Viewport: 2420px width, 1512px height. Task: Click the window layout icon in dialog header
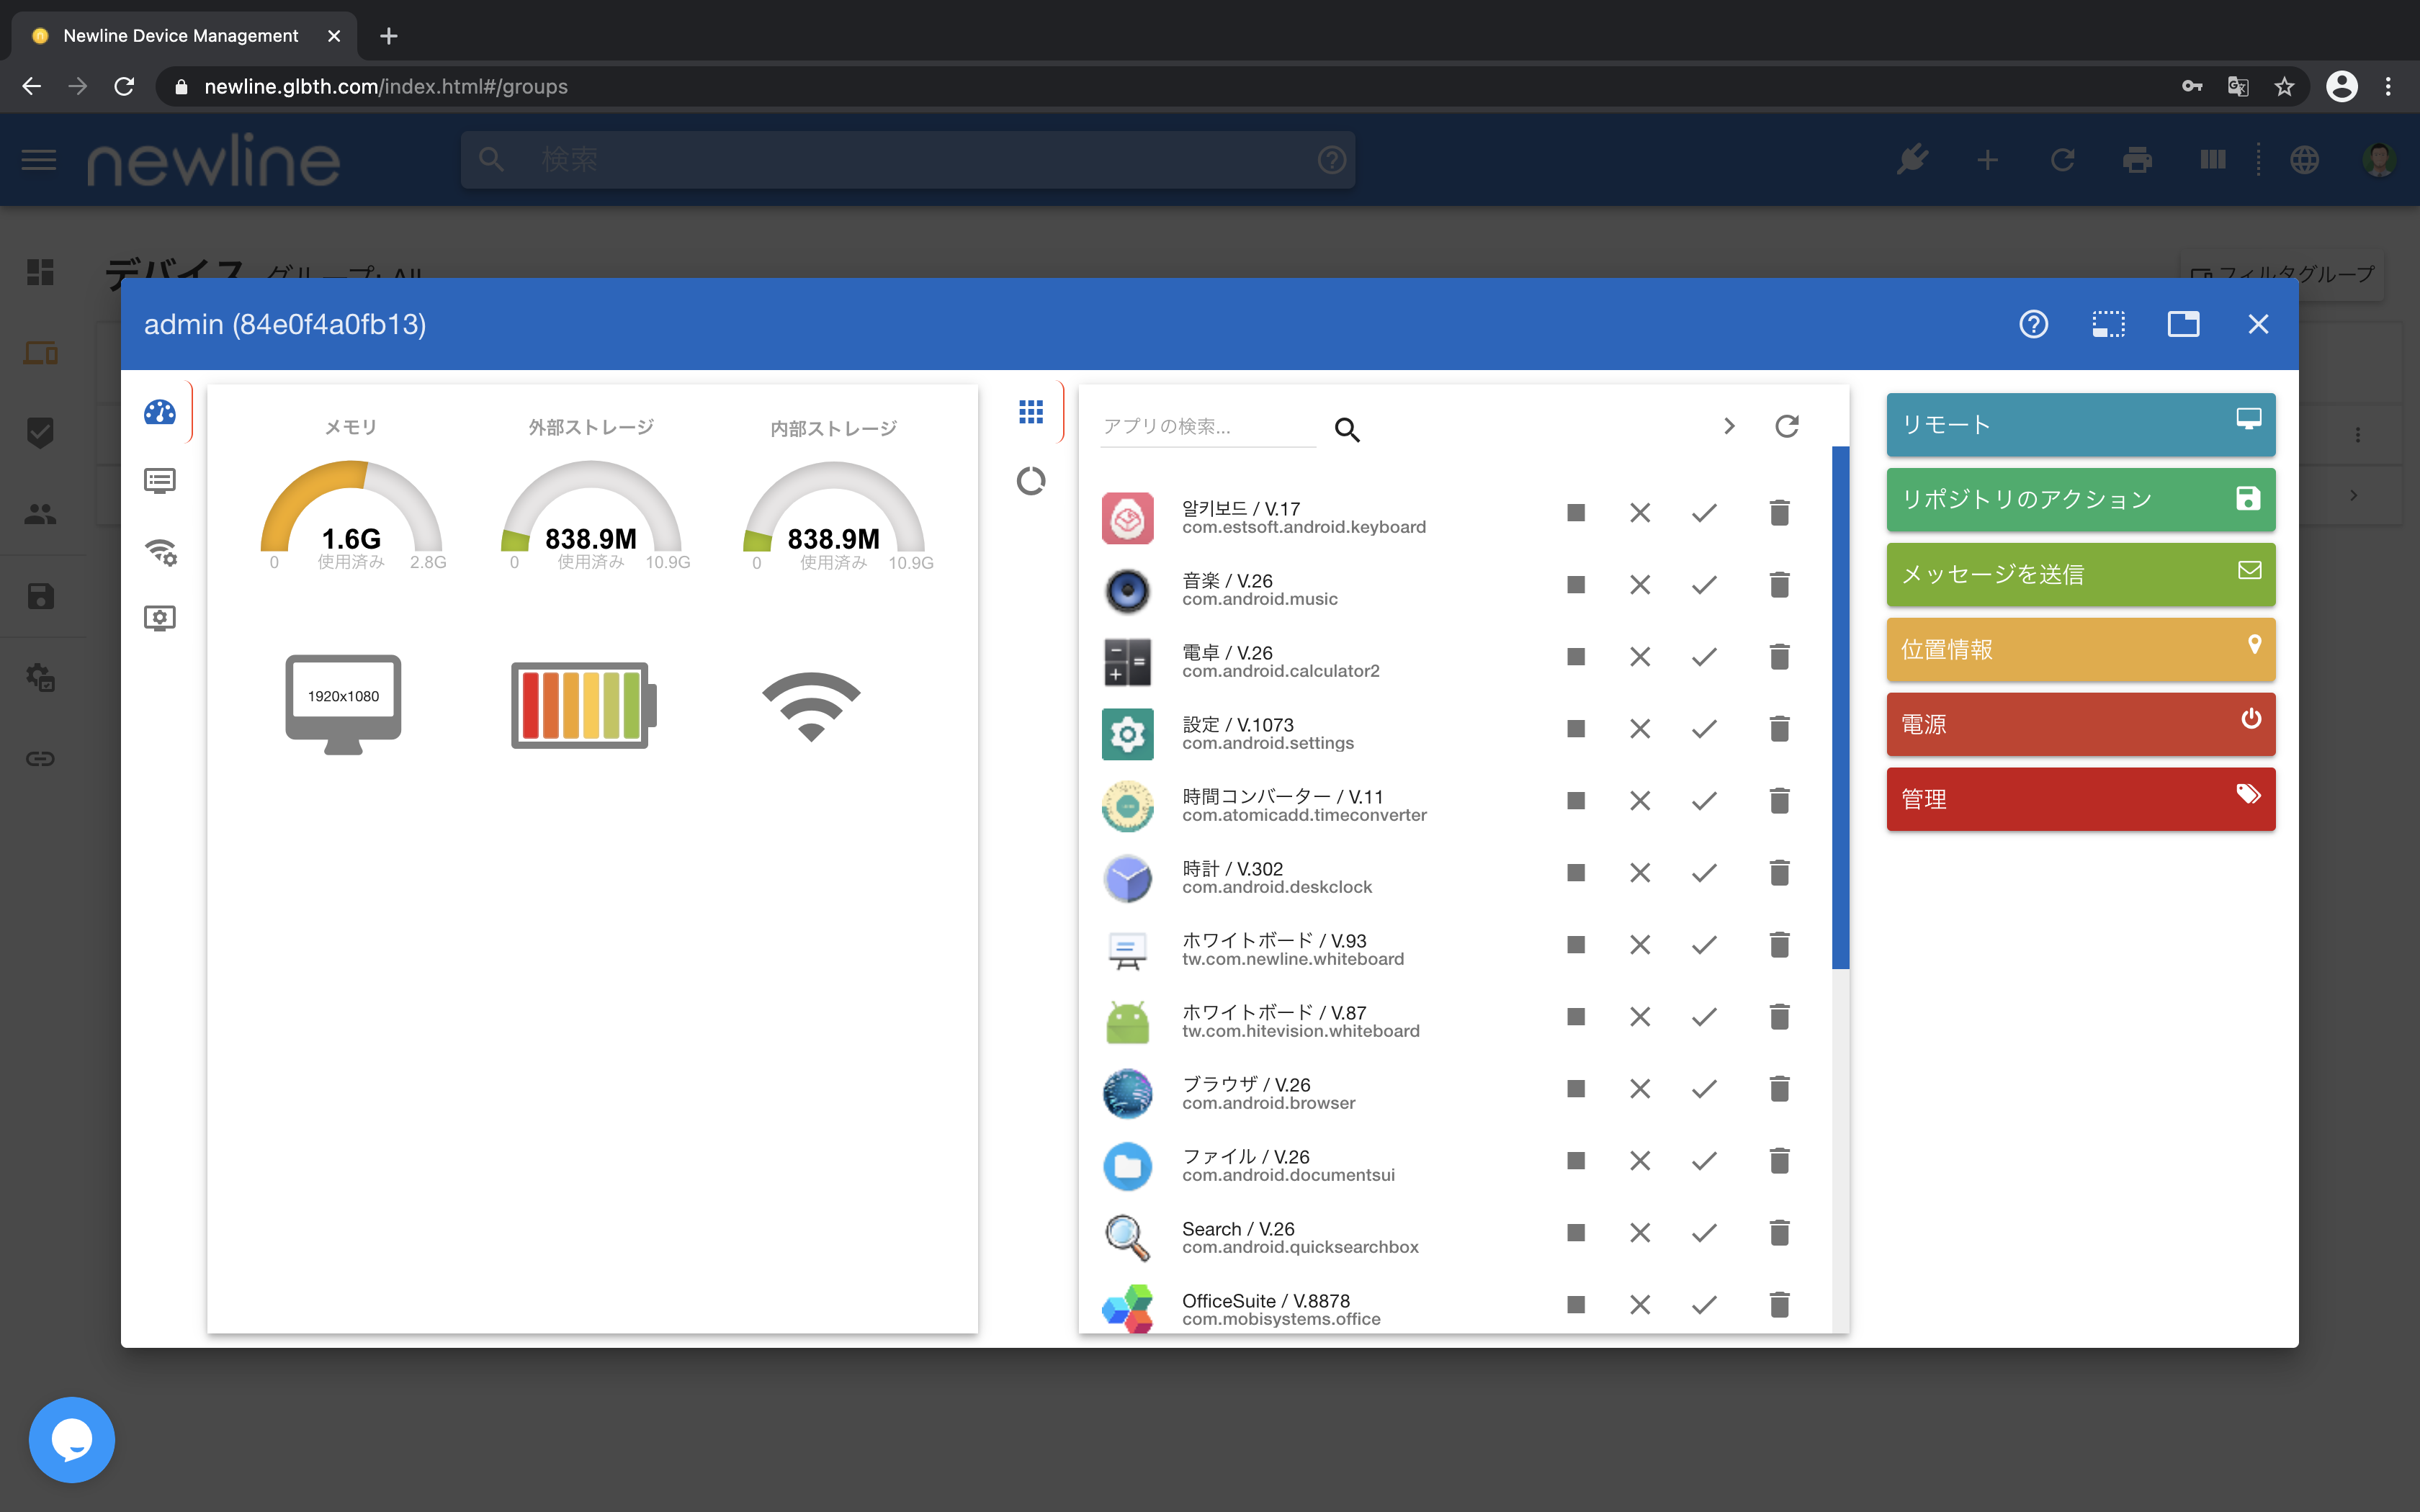[x=2183, y=324]
